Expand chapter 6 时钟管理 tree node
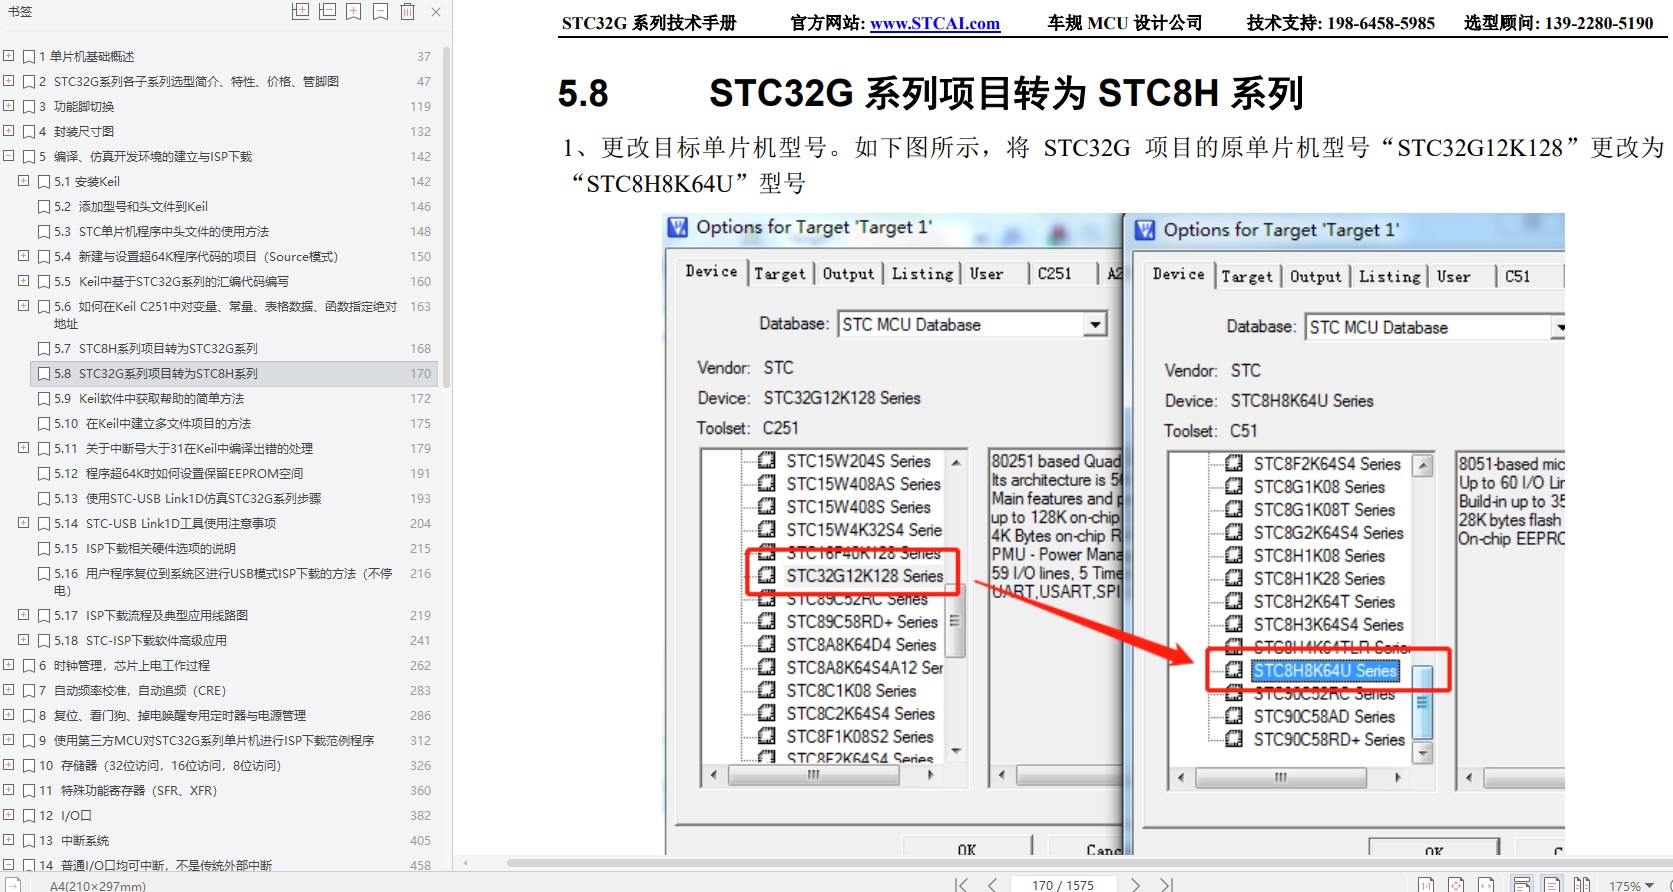Image resolution: width=1673 pixels, height=892 pixels. (x=9, y=665)
